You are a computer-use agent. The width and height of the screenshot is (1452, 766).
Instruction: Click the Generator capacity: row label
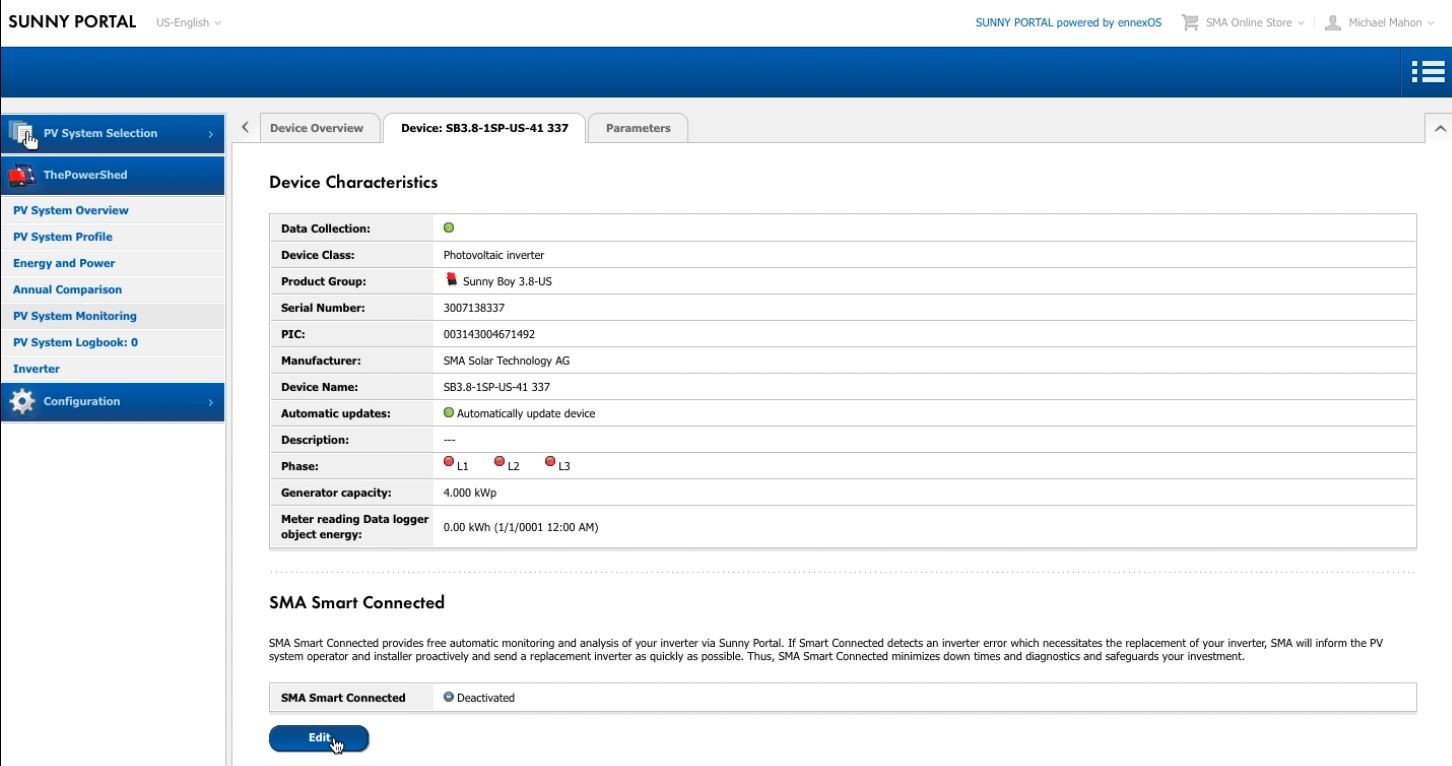336,493
